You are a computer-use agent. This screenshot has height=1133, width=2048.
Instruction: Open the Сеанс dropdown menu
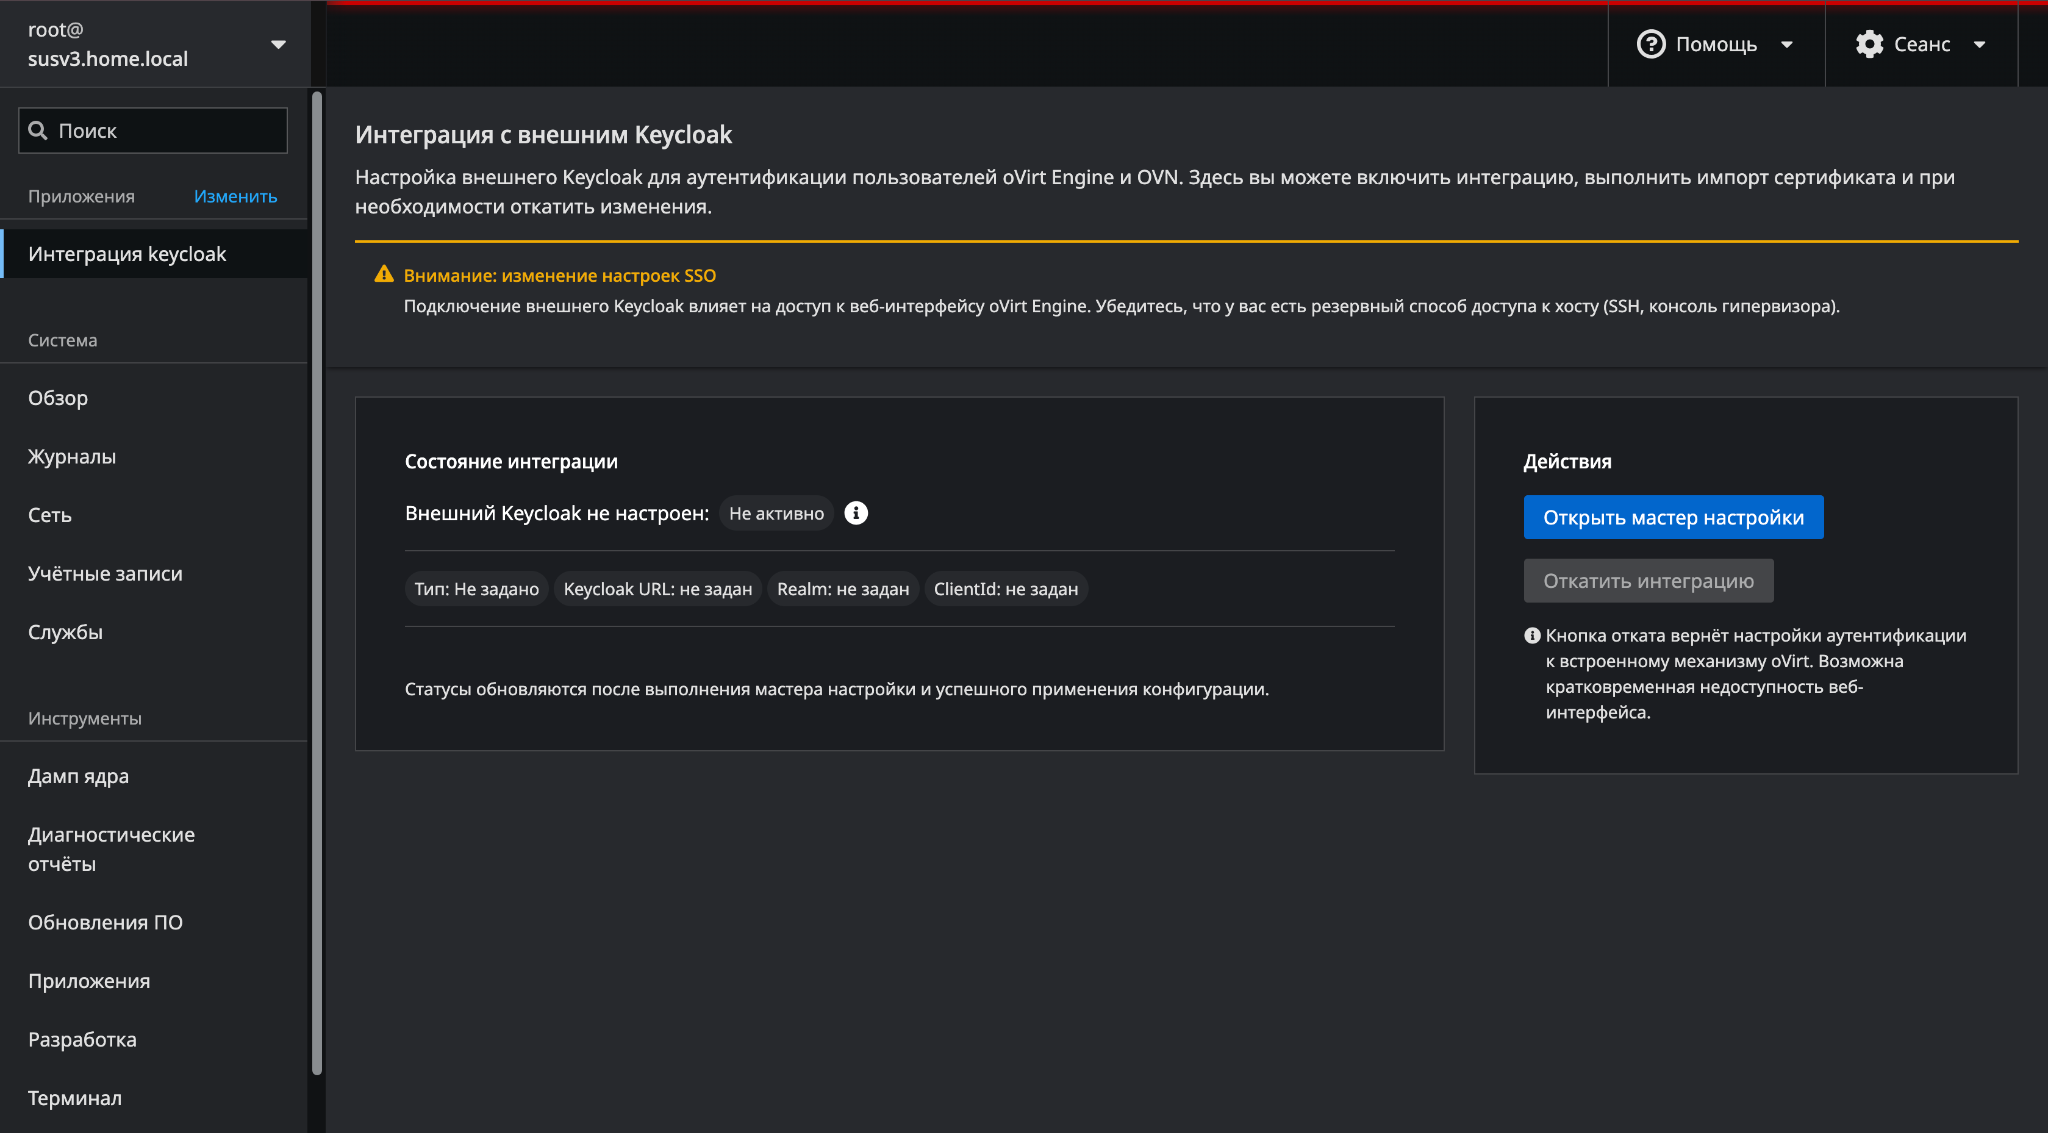point(1921,44)
